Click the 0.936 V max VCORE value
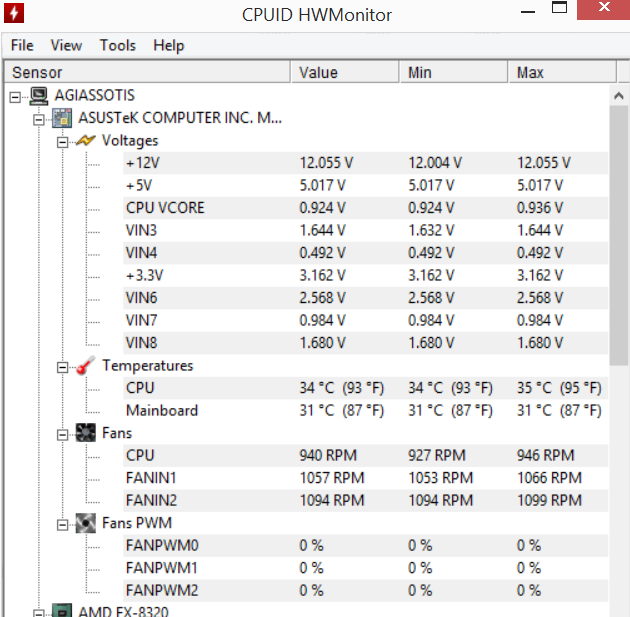 pos(540,208)
